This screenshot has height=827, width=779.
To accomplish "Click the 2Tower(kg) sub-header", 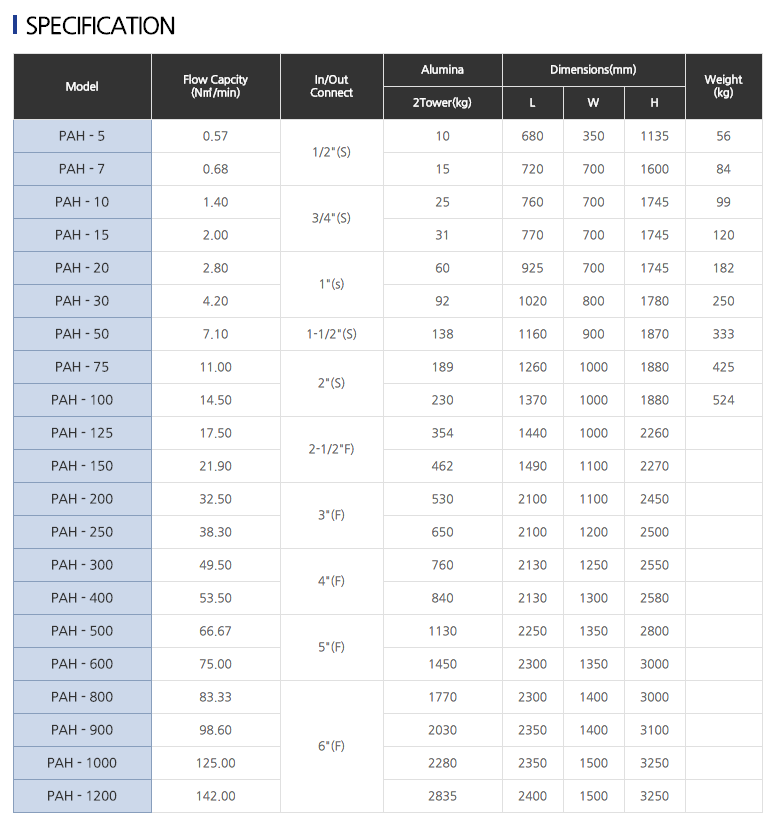I will (442, 103).
